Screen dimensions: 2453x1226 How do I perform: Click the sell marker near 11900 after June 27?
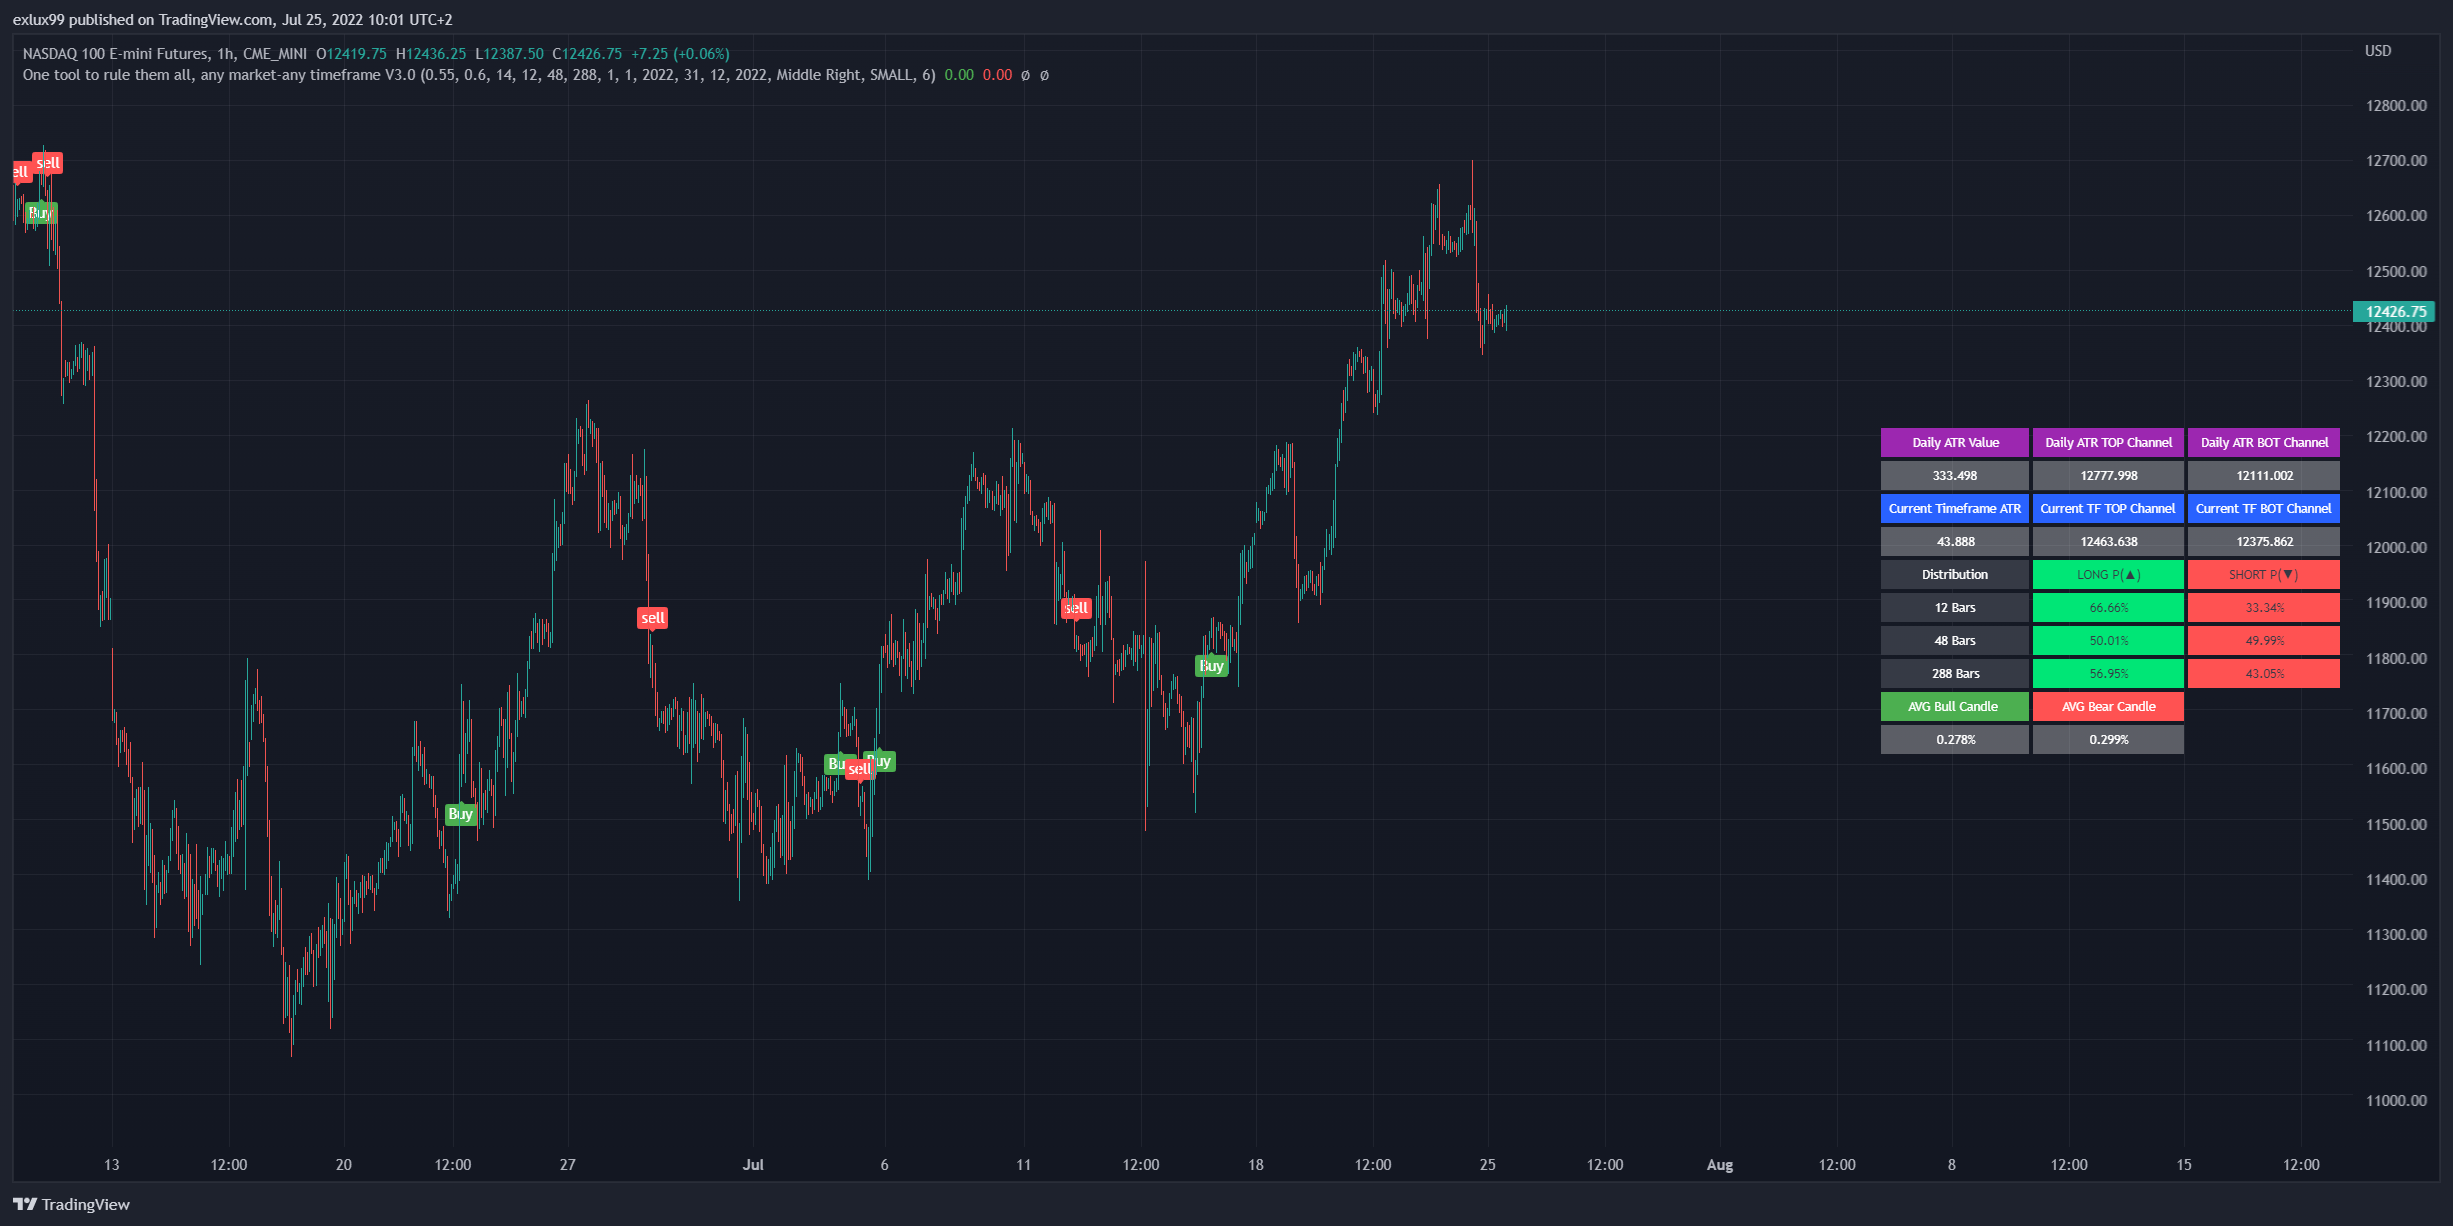652,618
